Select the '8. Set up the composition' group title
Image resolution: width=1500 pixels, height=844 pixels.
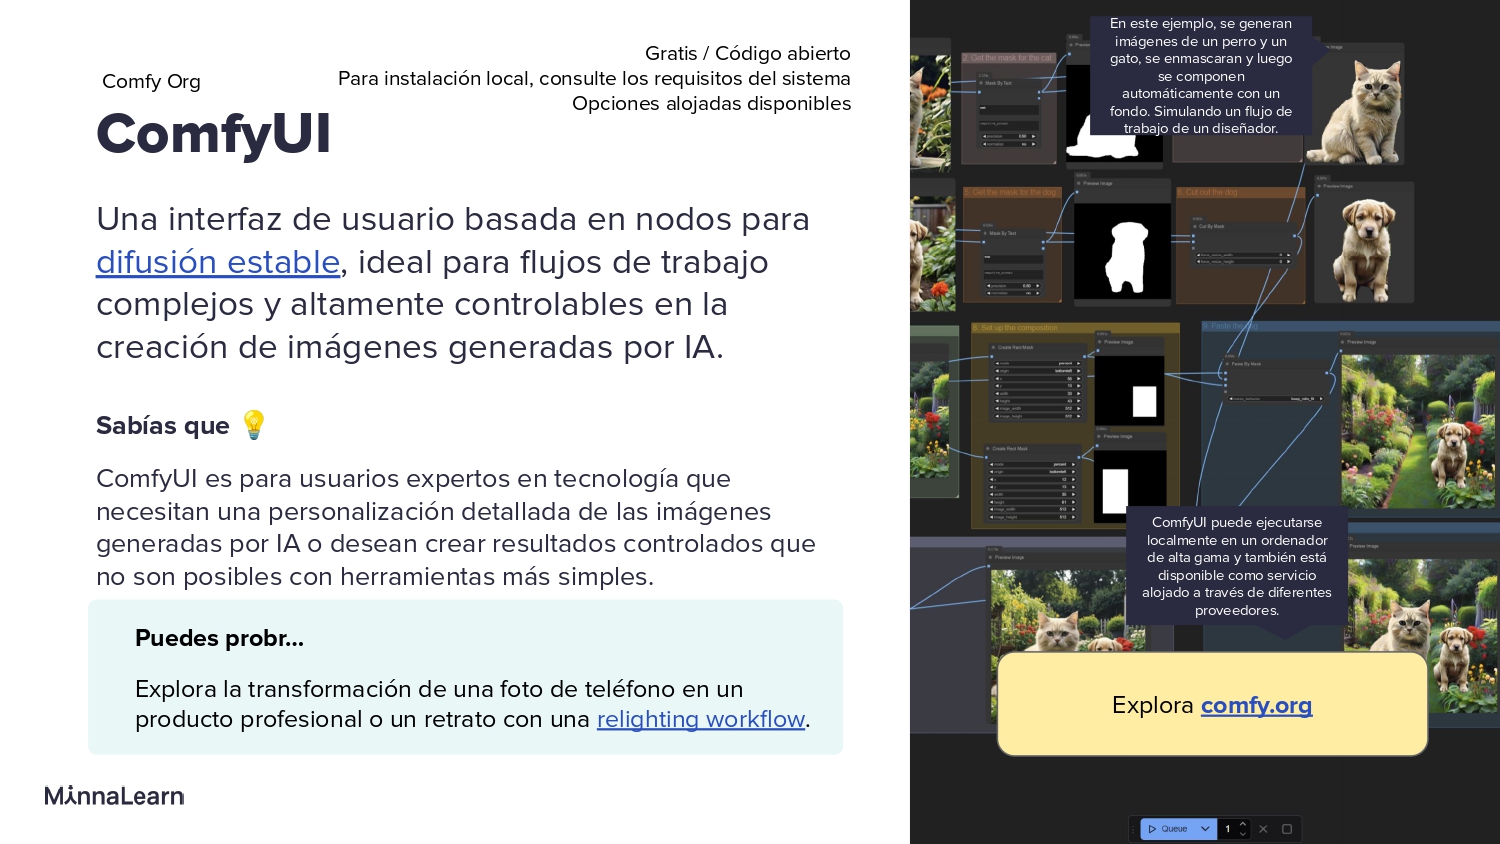tap(1015, 328)
